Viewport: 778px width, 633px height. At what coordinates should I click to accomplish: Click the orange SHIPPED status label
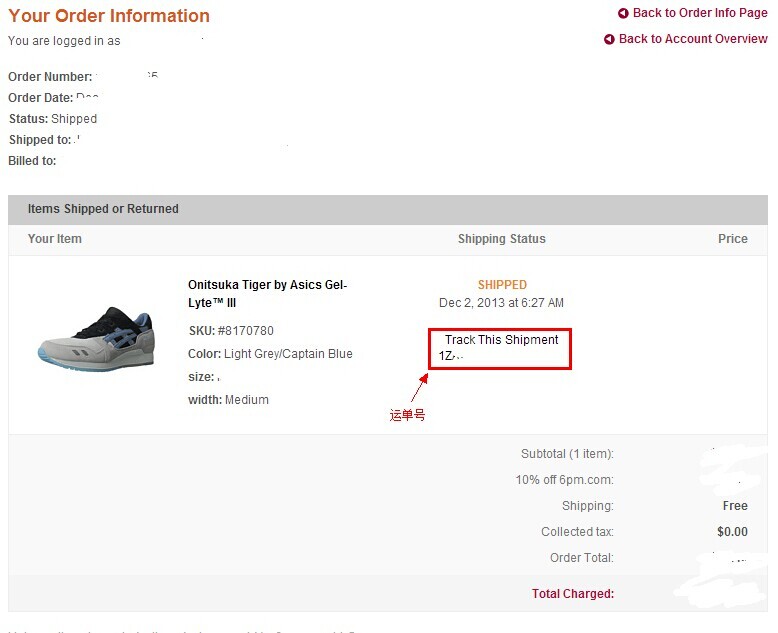click(x=502, y=285)
